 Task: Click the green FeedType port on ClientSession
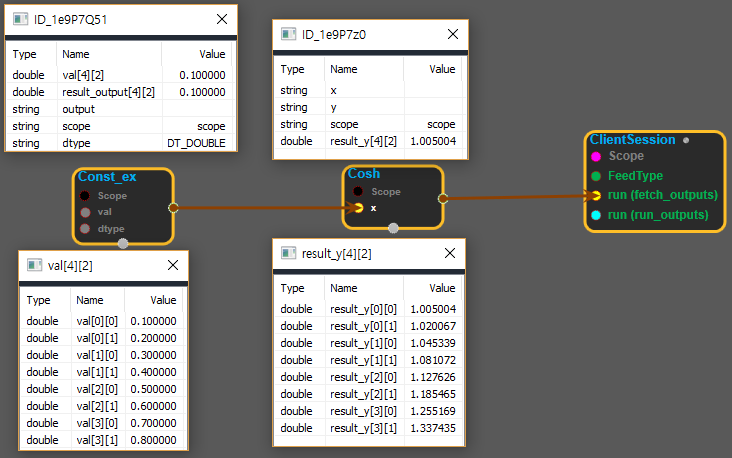596,176
